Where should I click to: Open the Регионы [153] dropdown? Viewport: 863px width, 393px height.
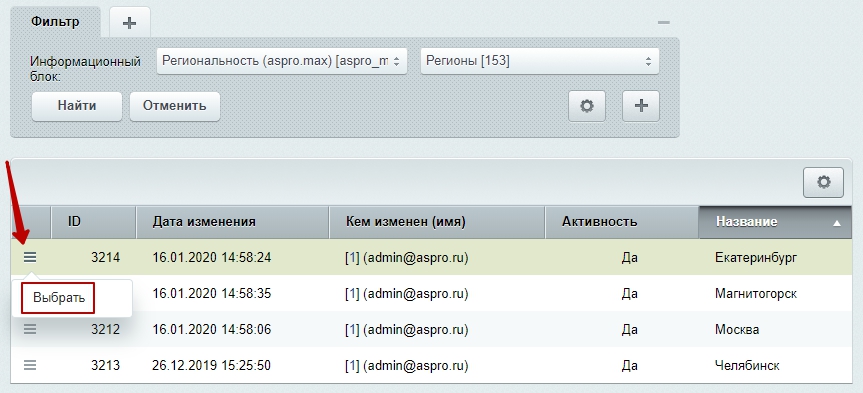[x=539, y=61]
